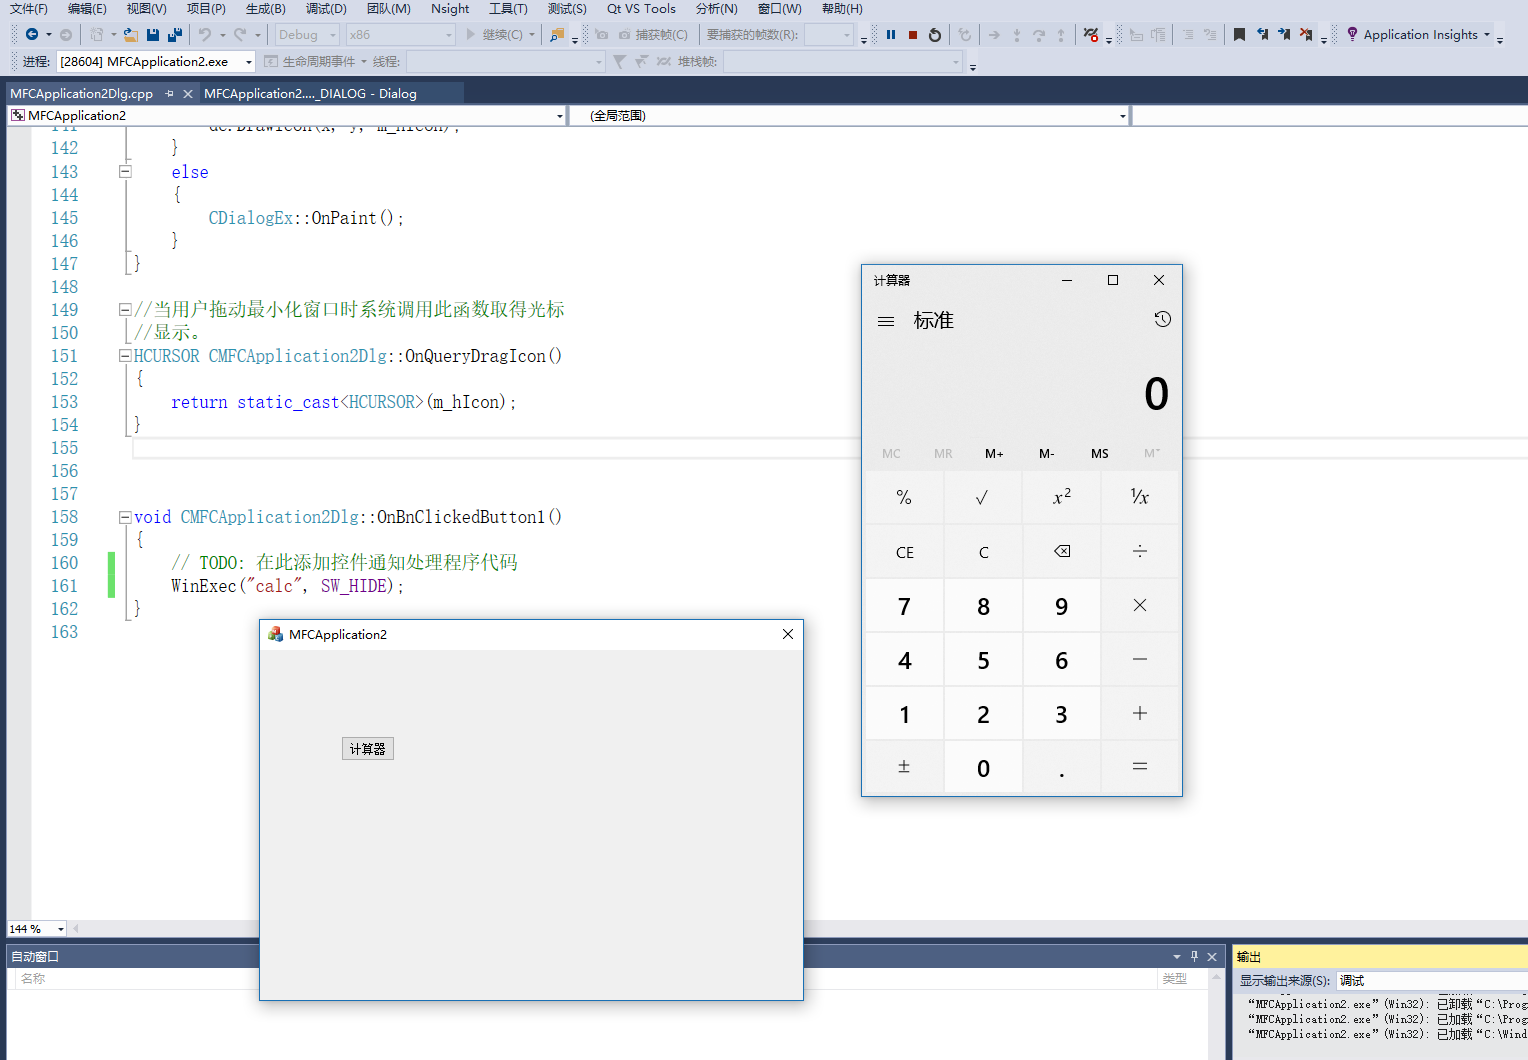Open the editor zoom level 144 % dropdown
The height and width of the screenshot is (1060, 1528).
(x=60, y=929)
